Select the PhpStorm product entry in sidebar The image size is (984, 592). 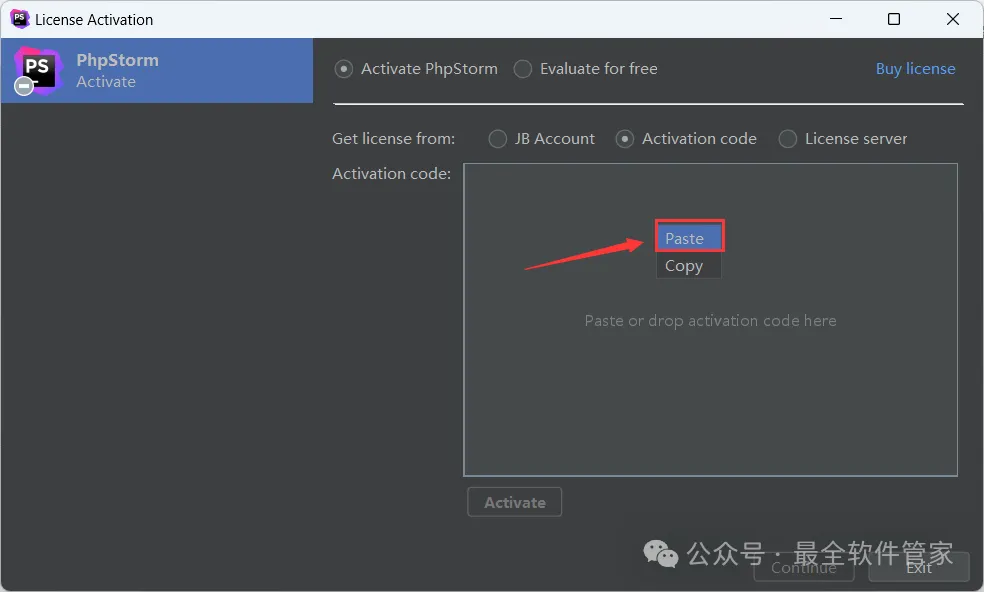click(157, 70)
